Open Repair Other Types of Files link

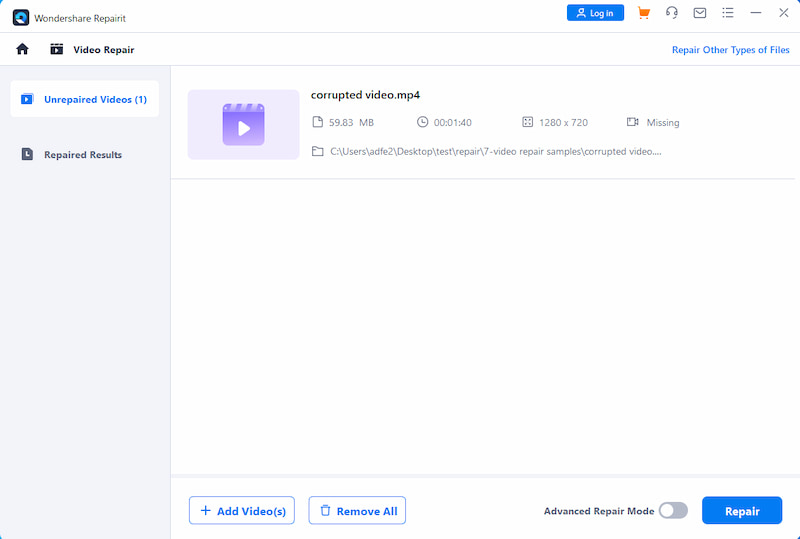tap(730, 50)
